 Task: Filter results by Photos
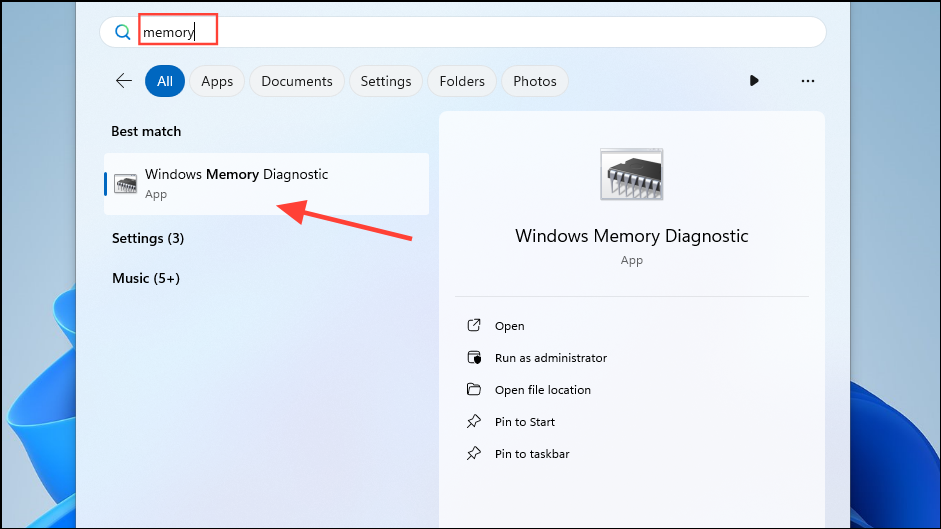tap(535, 81)
